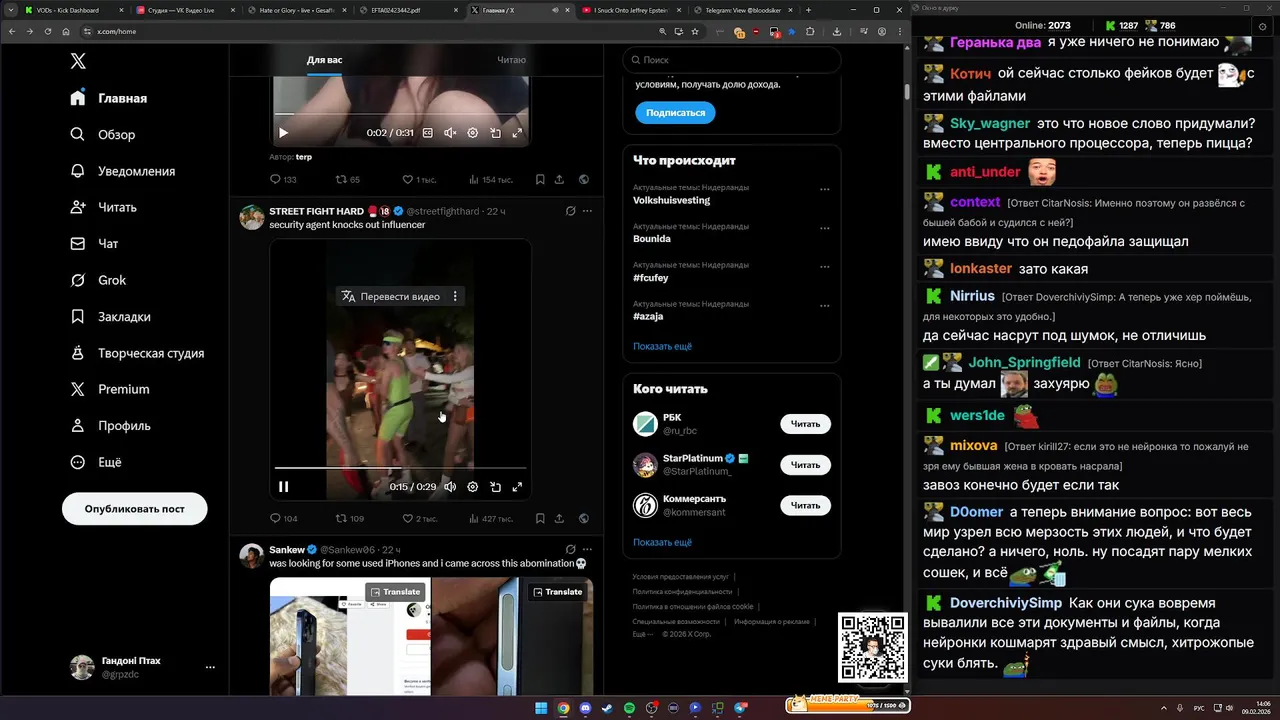Share the street fight post
The height and width of the screenshot is (720, 1280).
[x=559, y=518]
